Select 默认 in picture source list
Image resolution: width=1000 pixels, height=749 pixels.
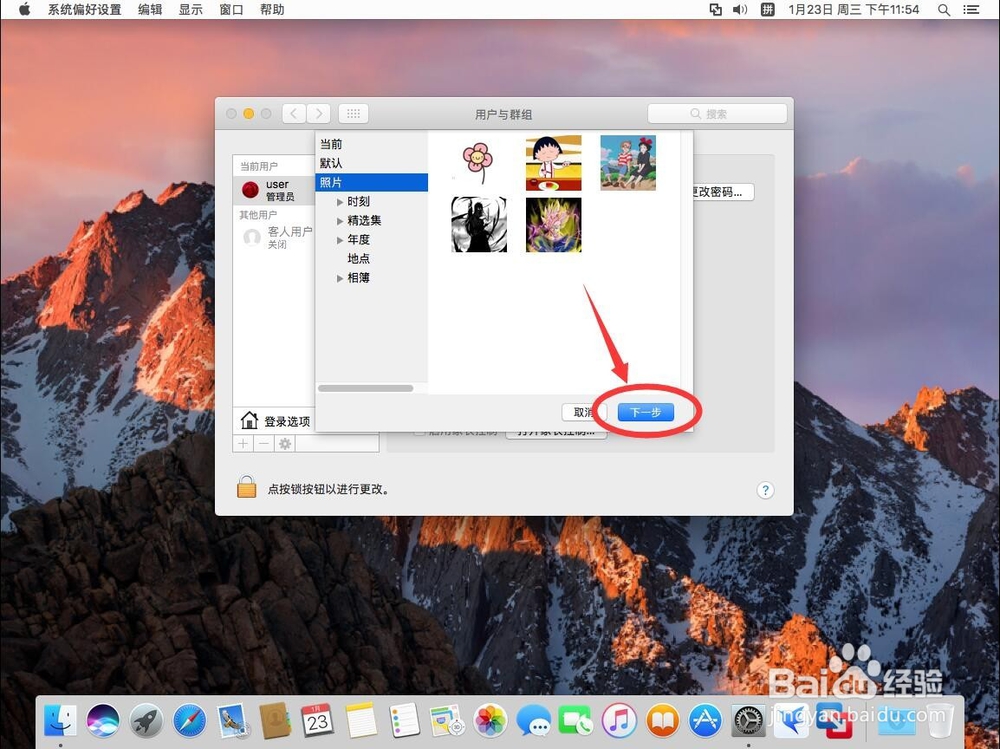pos(371,163)
